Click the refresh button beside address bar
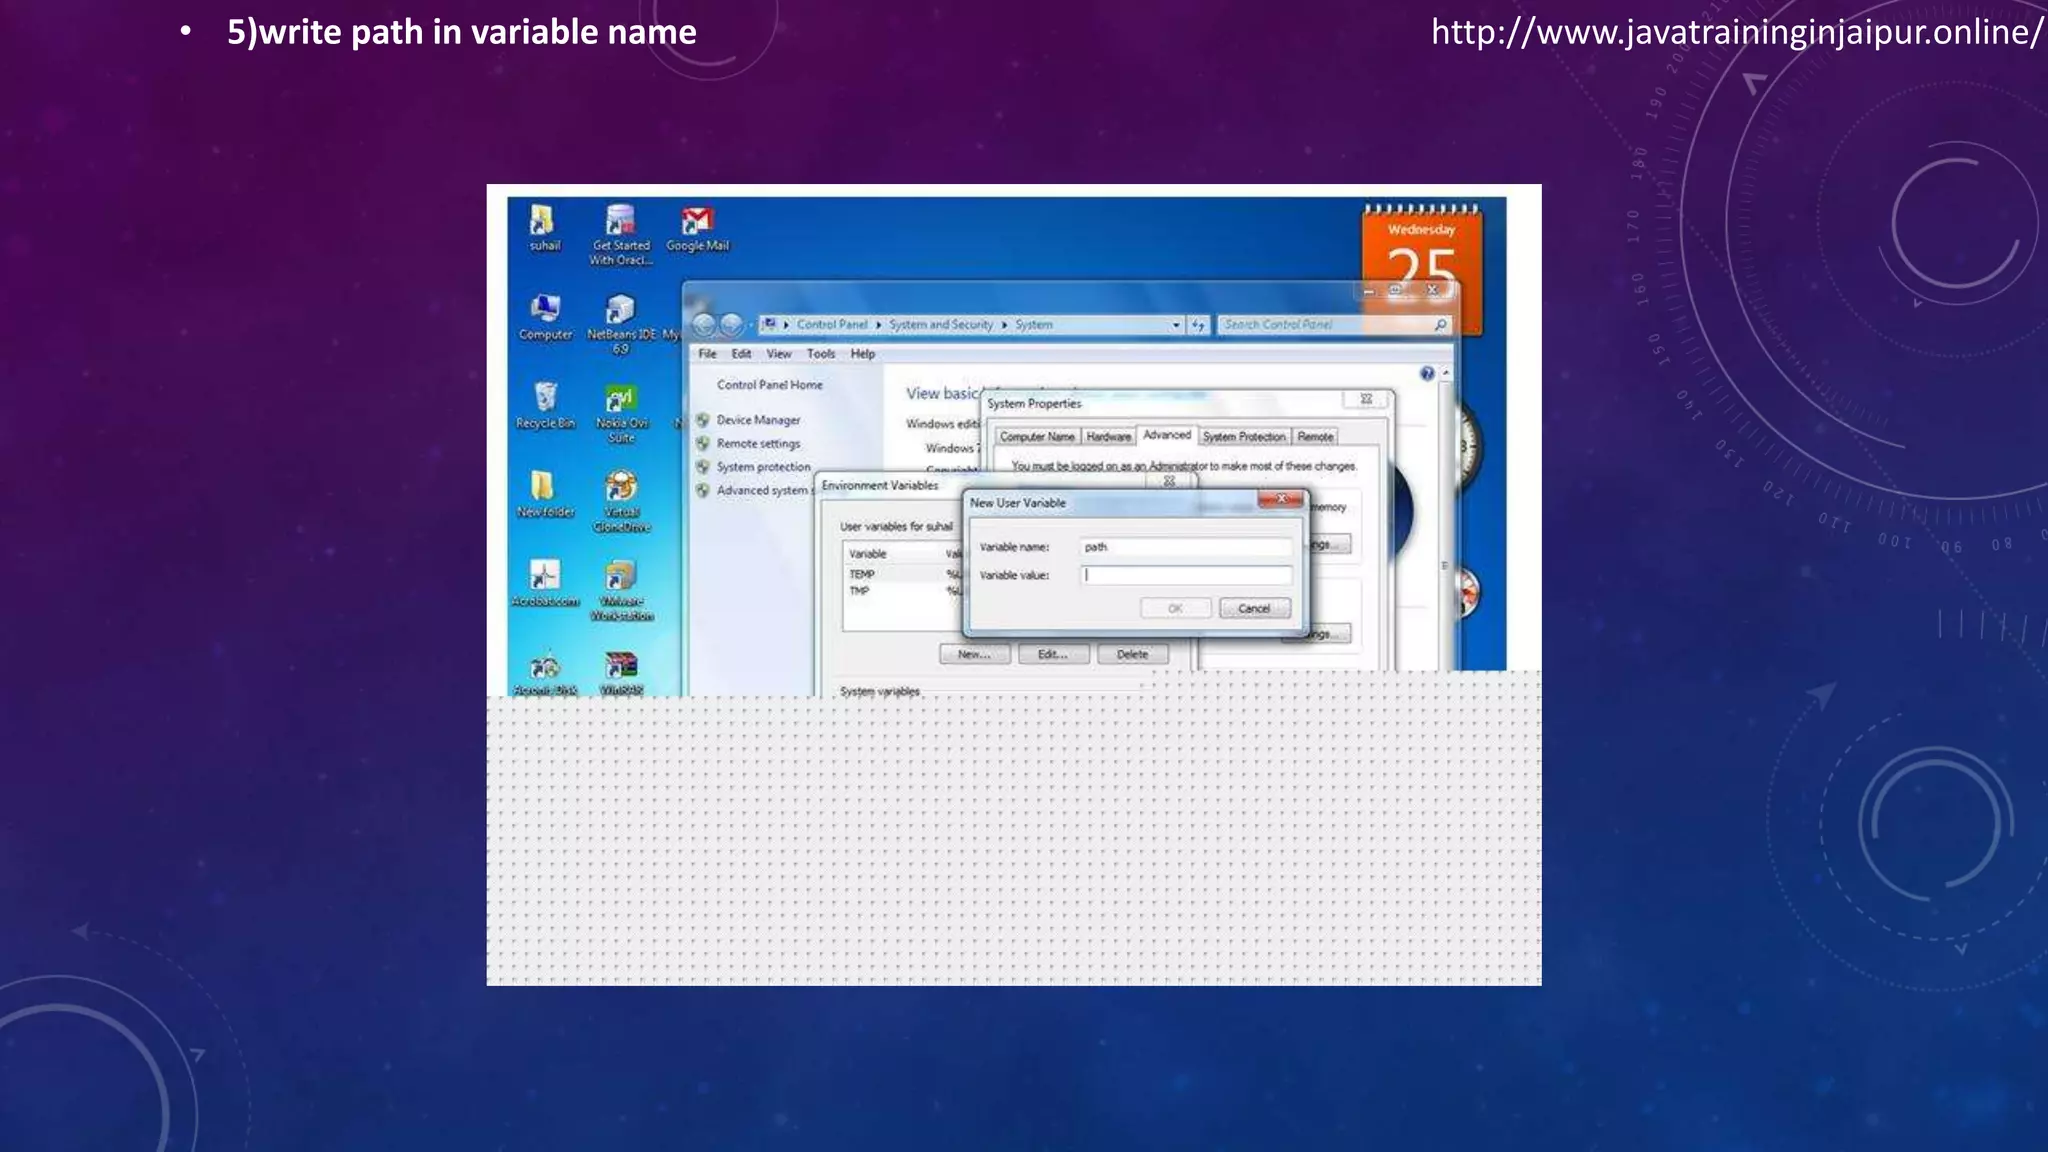 1198,325
